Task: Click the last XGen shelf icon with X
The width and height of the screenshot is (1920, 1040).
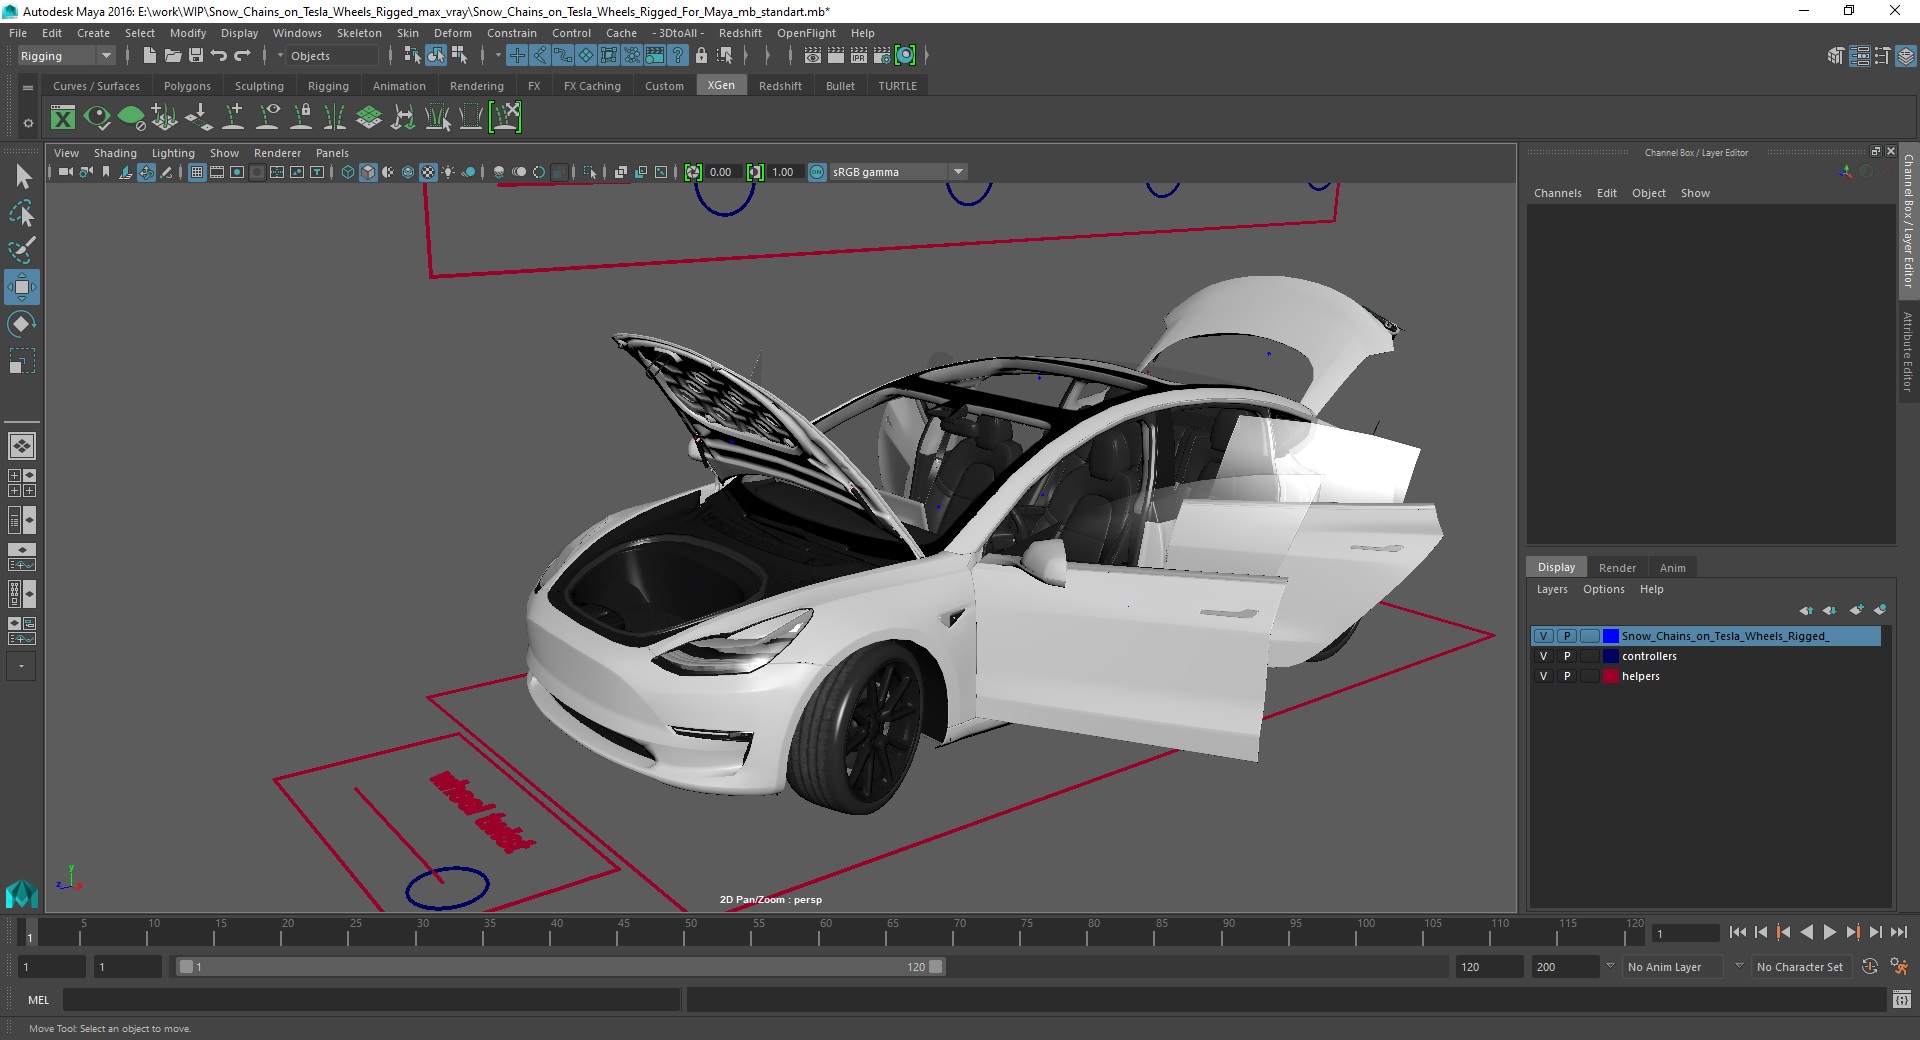Action: [506, 118]
